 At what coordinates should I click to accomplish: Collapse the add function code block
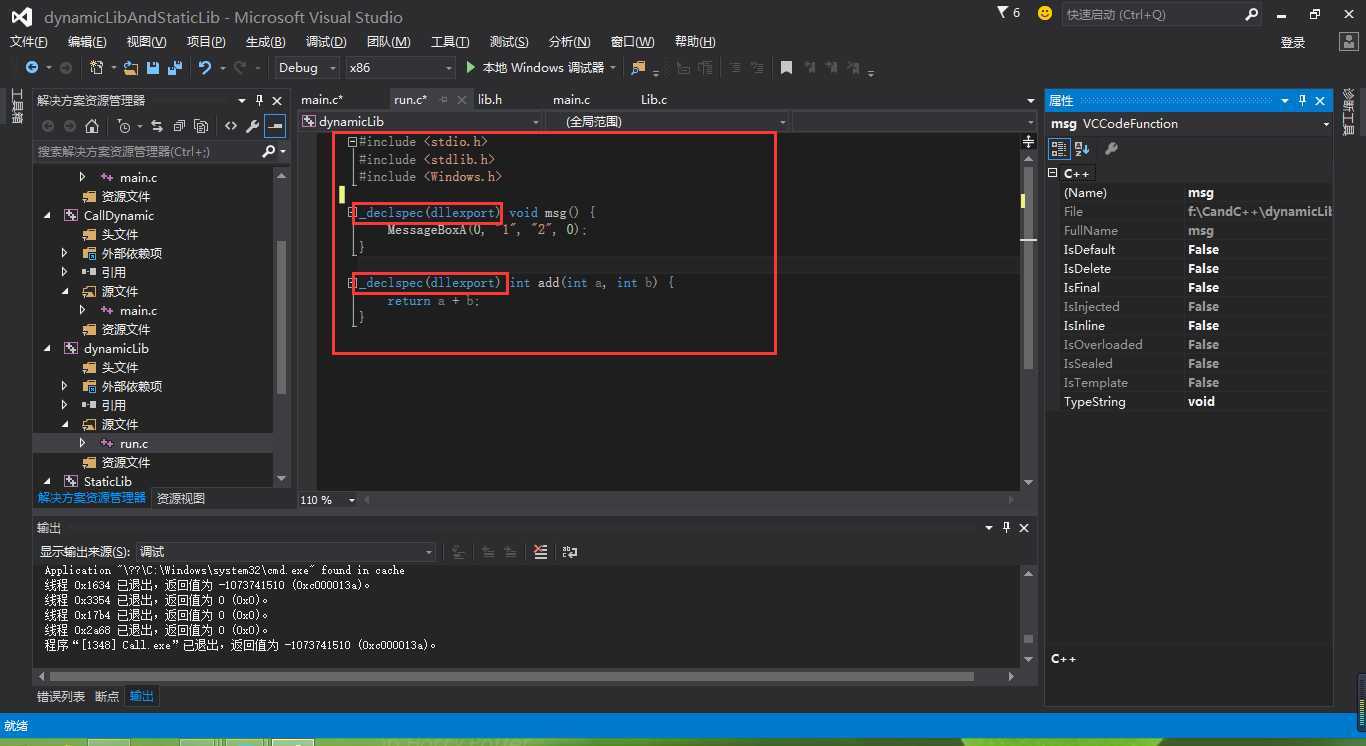(x=352, y=283)
